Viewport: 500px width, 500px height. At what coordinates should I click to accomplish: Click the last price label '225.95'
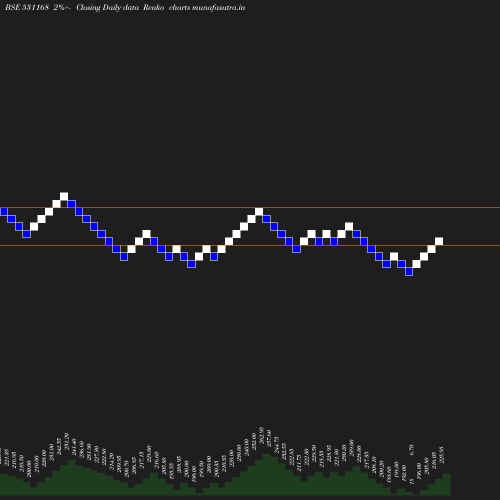442,455
